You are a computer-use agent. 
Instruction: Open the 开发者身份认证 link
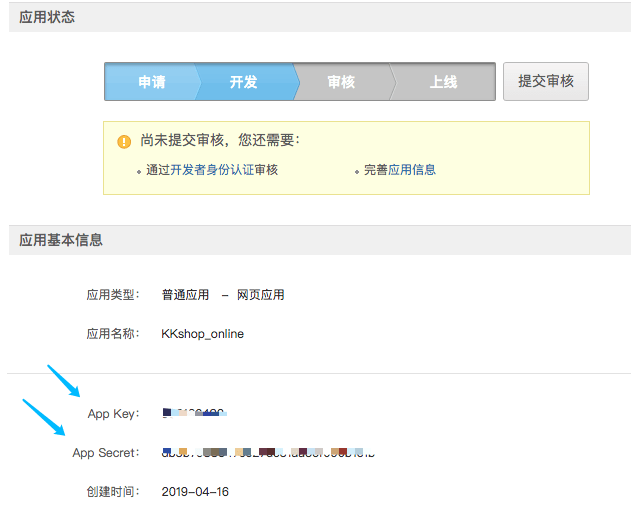[206, 170]
